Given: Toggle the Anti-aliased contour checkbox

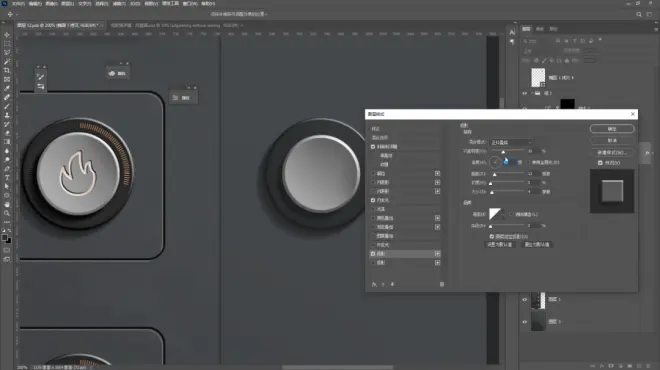Looking at the screenshot, I should (x=511, y=214).
